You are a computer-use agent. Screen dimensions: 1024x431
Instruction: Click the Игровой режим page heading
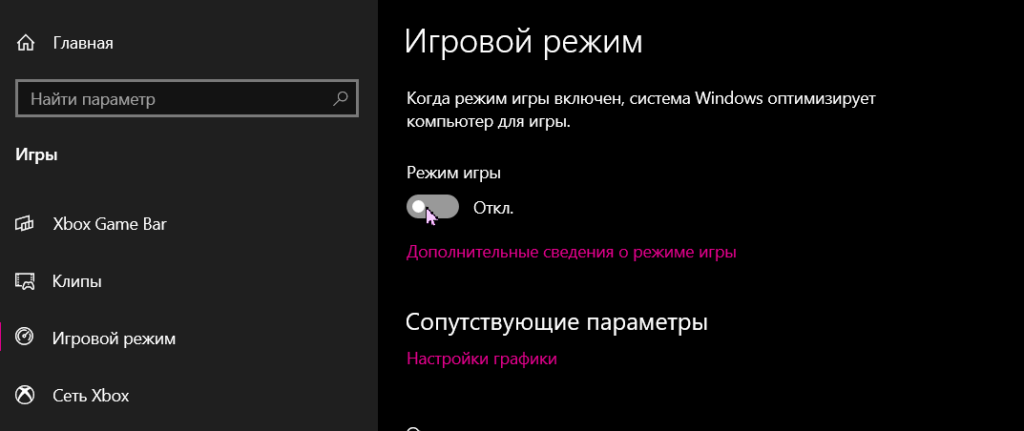(x=522, y=43)
